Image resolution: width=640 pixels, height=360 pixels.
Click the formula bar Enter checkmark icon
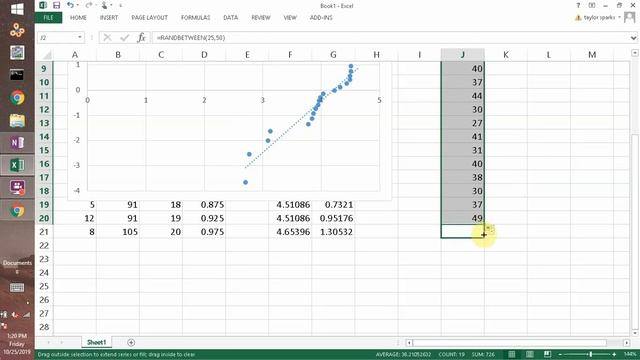point(124,38)
